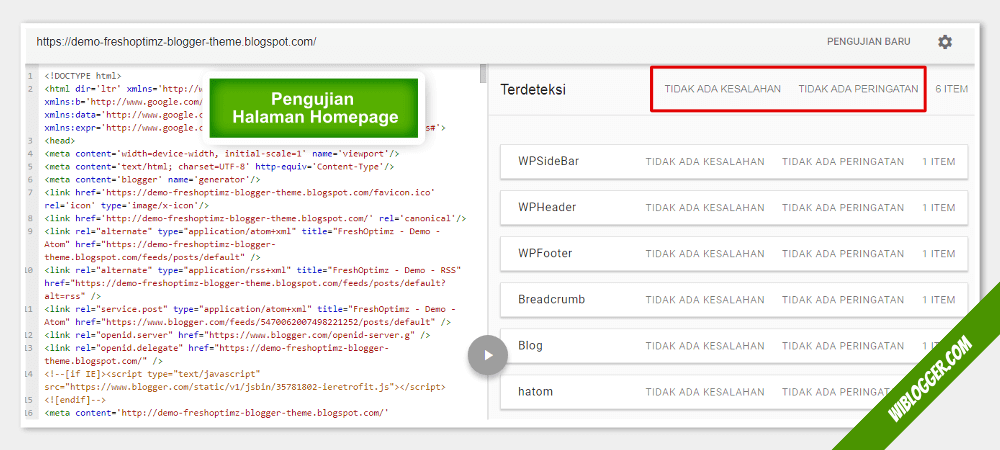Image resolution: width=1000 pixels, height=450 pixels.
Task: Open the Blog result row
Action: pyautogui.click(x=734, y=345)
